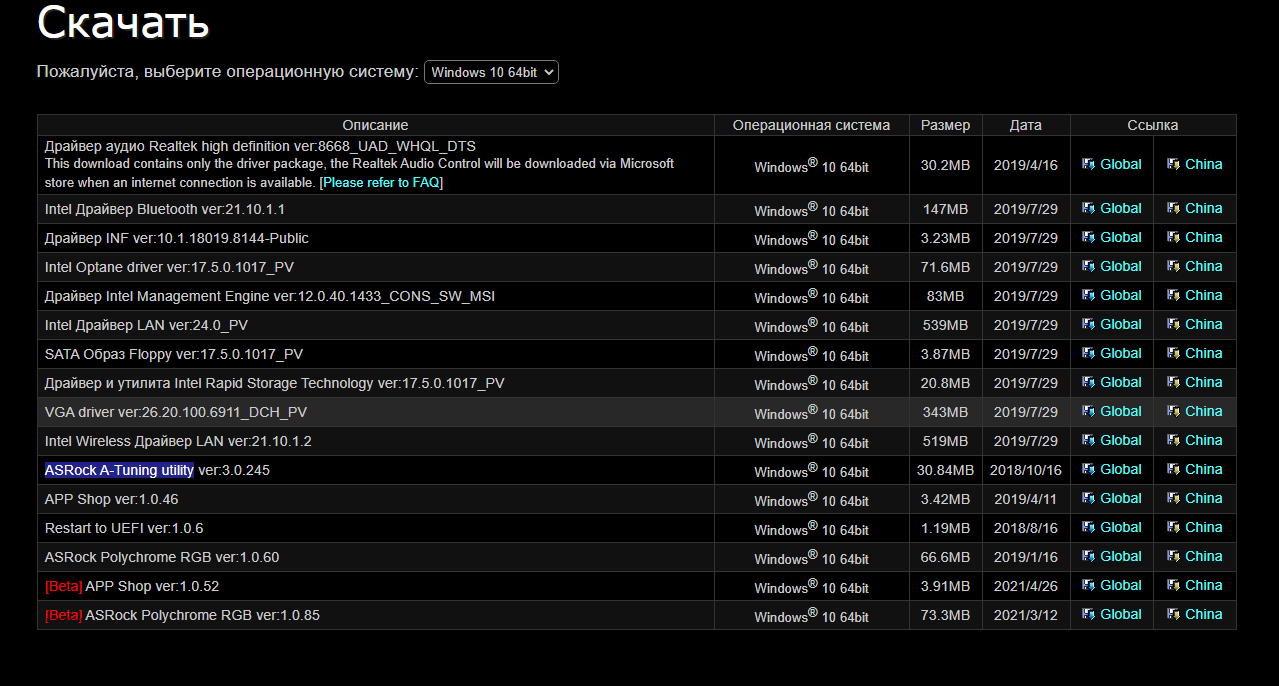Image resolution: width=1279 pixels, height=686 pixels.
Task: Download APP Shop 1.0.46 via Global link
Action: click(x=1120, y=498)
